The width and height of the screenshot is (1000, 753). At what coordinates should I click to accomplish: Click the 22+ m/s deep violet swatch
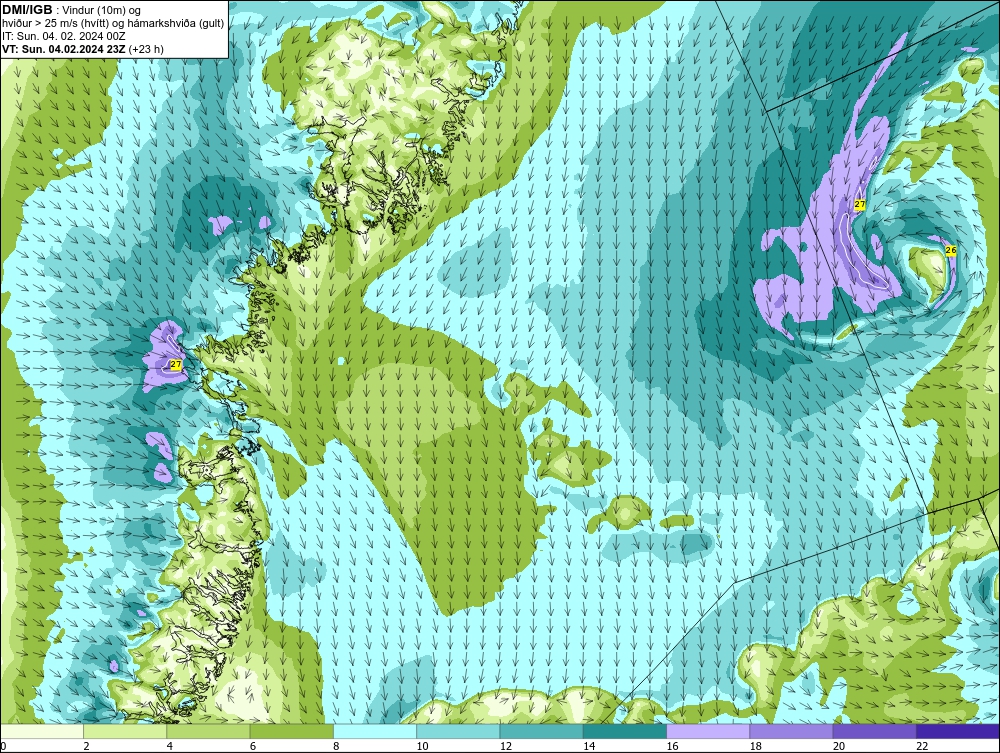point(958,731)
